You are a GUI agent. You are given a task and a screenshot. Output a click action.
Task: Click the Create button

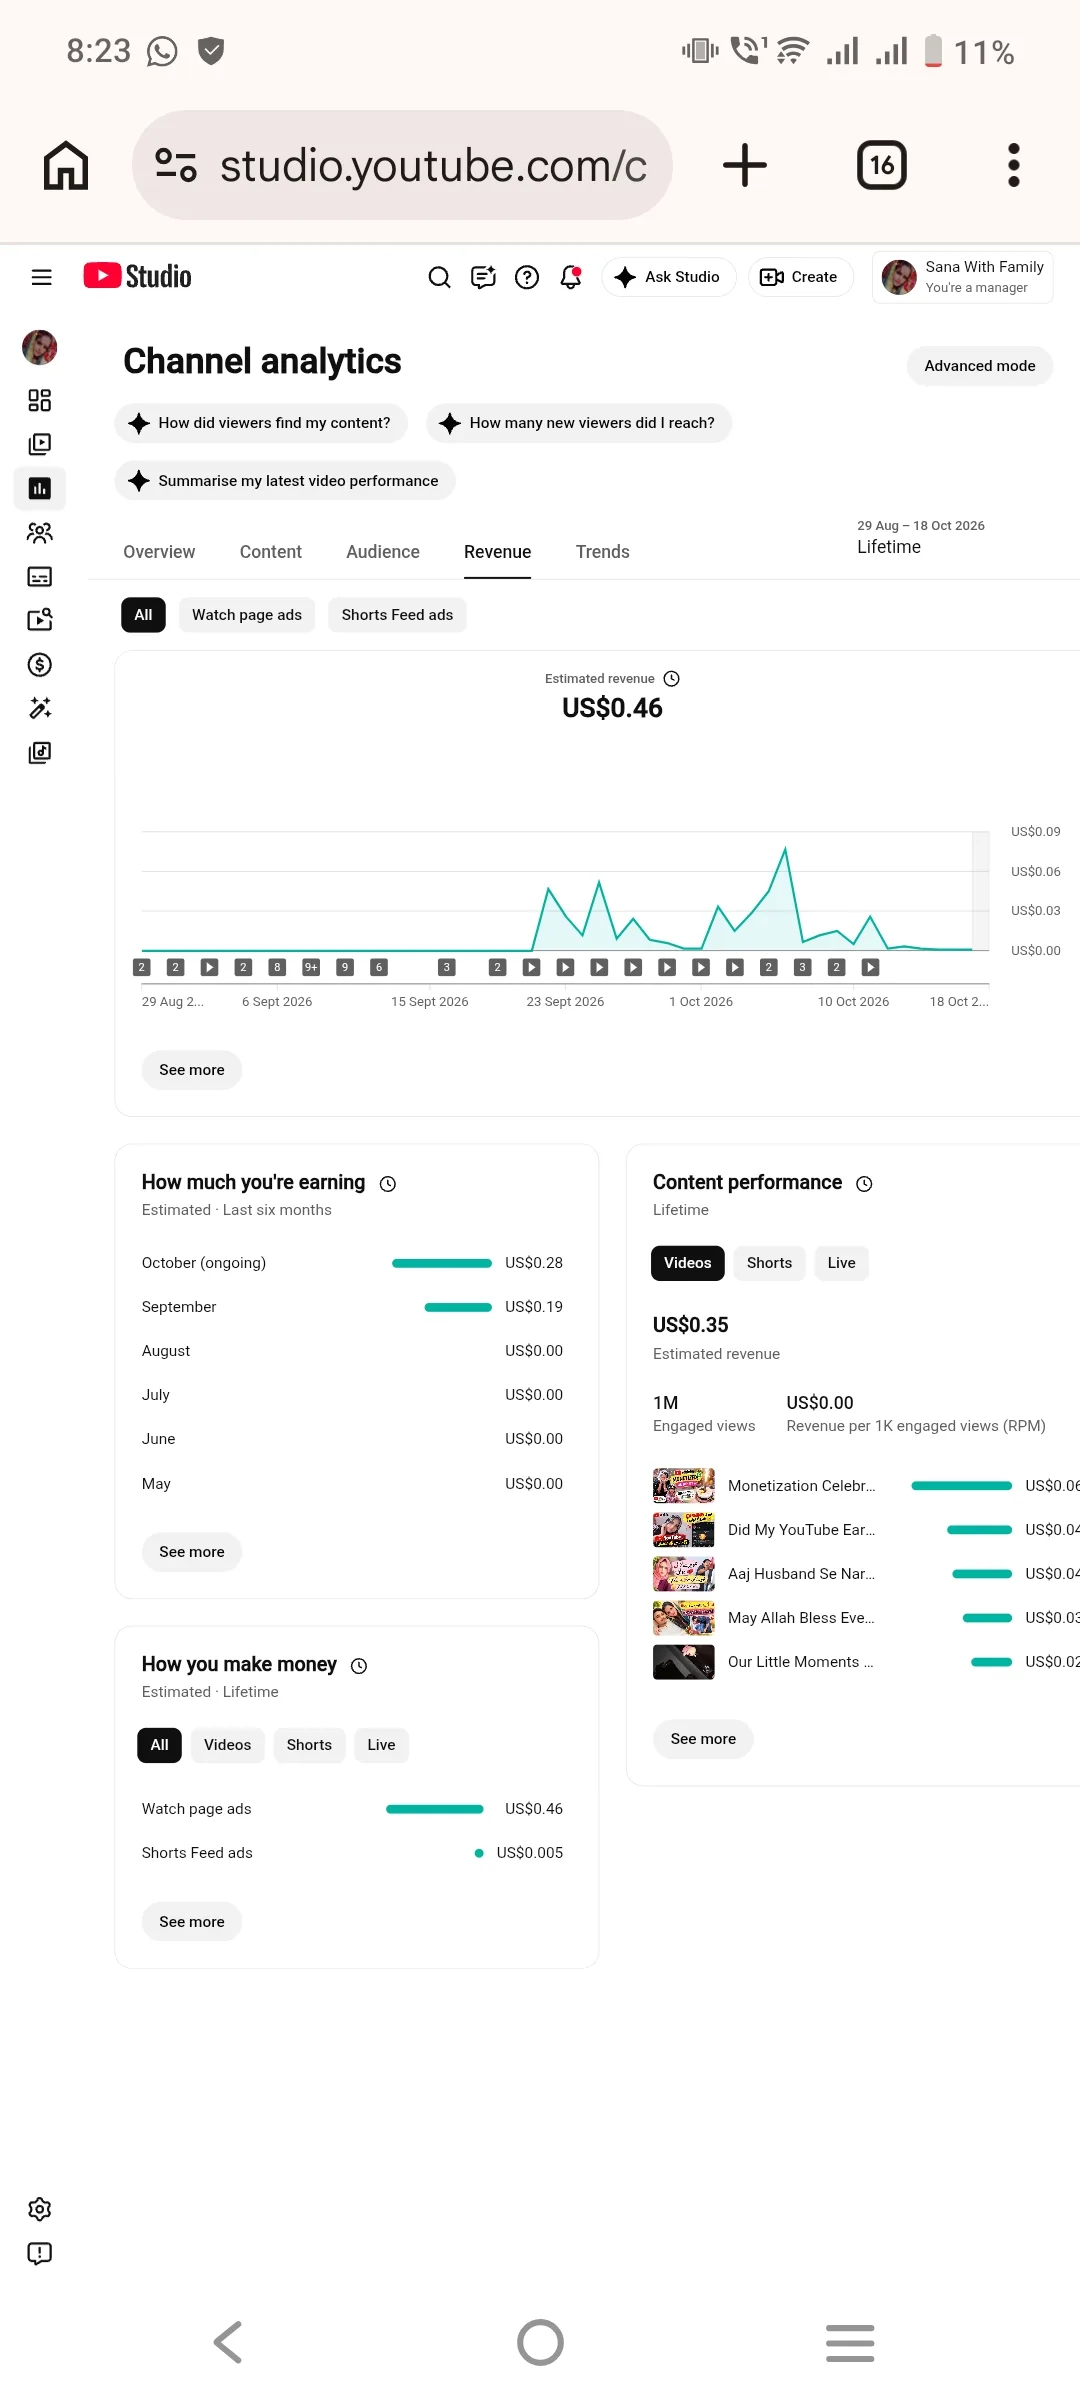point(800,277)
